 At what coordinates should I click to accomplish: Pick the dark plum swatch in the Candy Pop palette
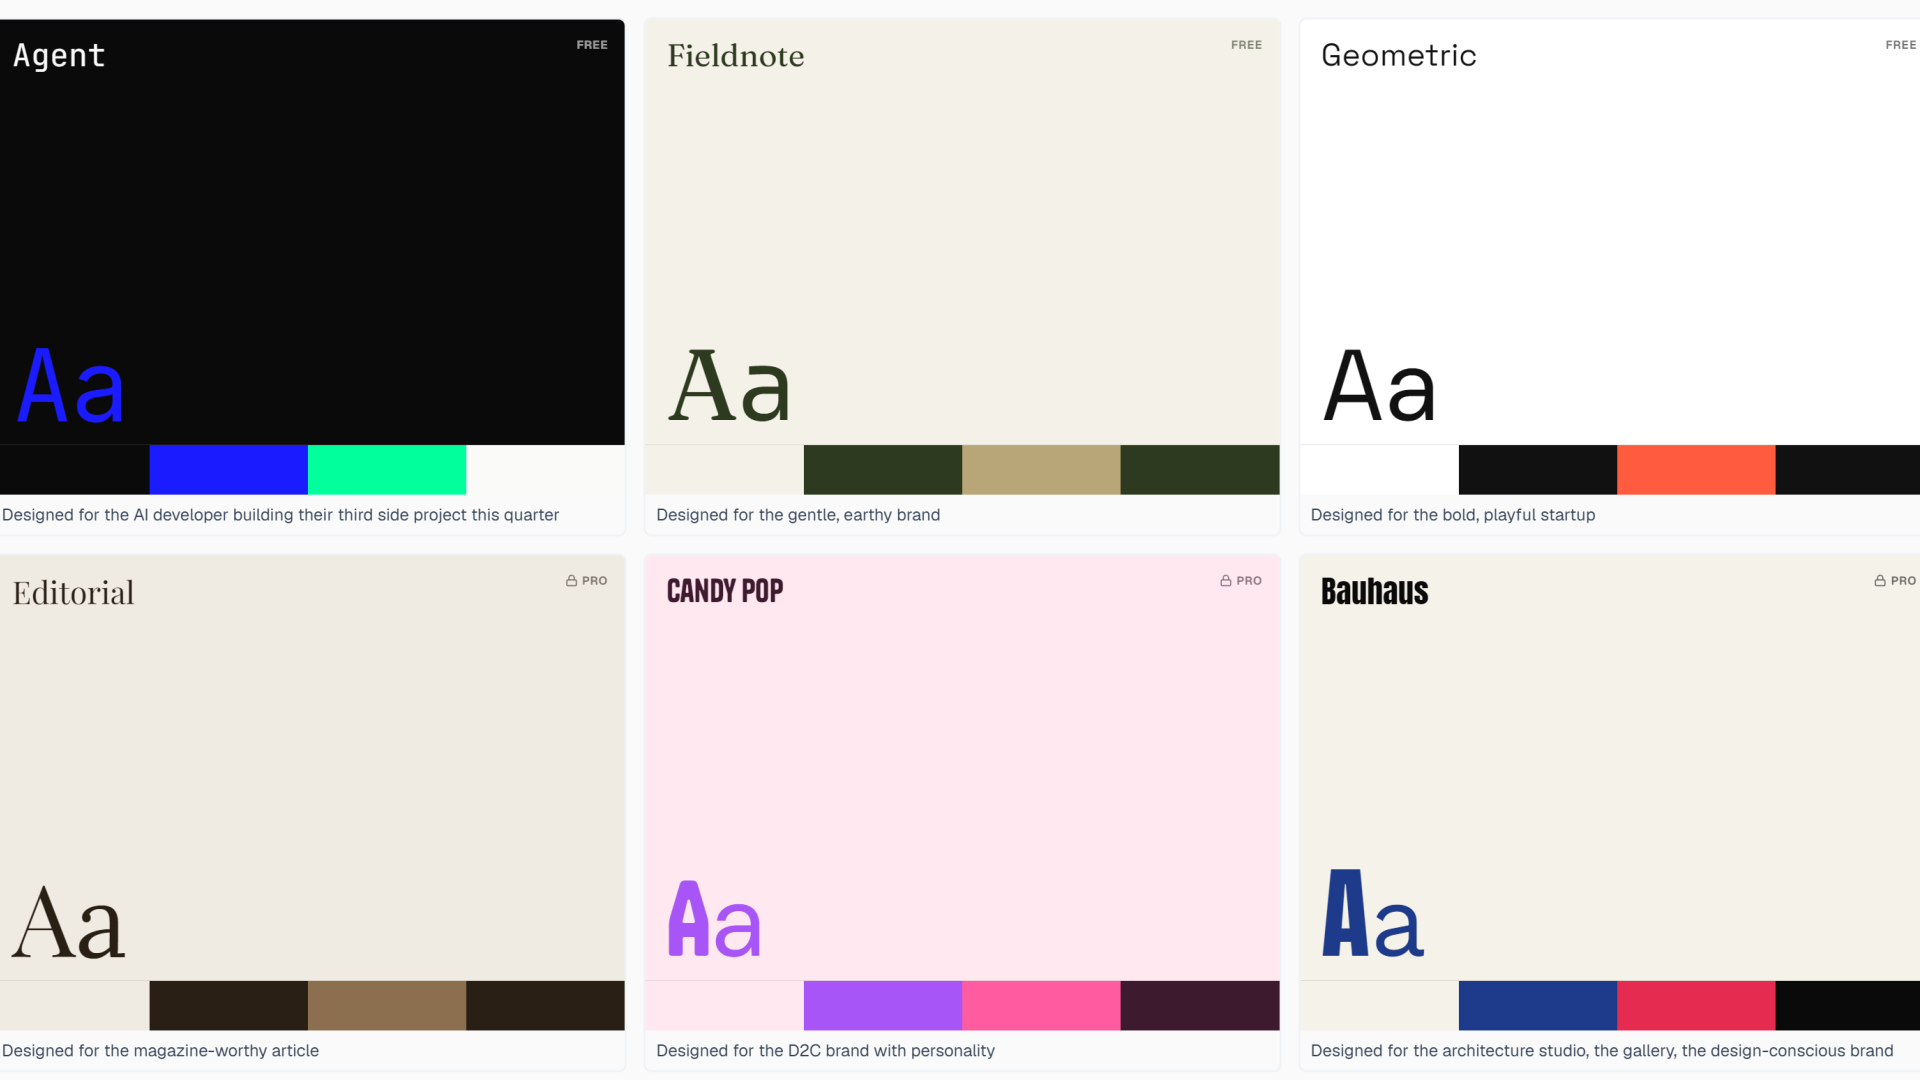tap(1200, 1006)
